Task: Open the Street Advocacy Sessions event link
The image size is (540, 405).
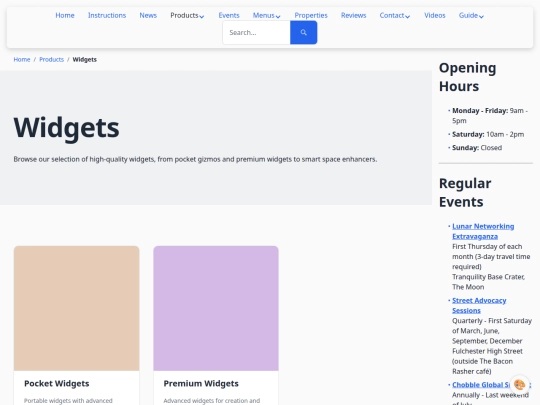Action: tap(479, 305)
